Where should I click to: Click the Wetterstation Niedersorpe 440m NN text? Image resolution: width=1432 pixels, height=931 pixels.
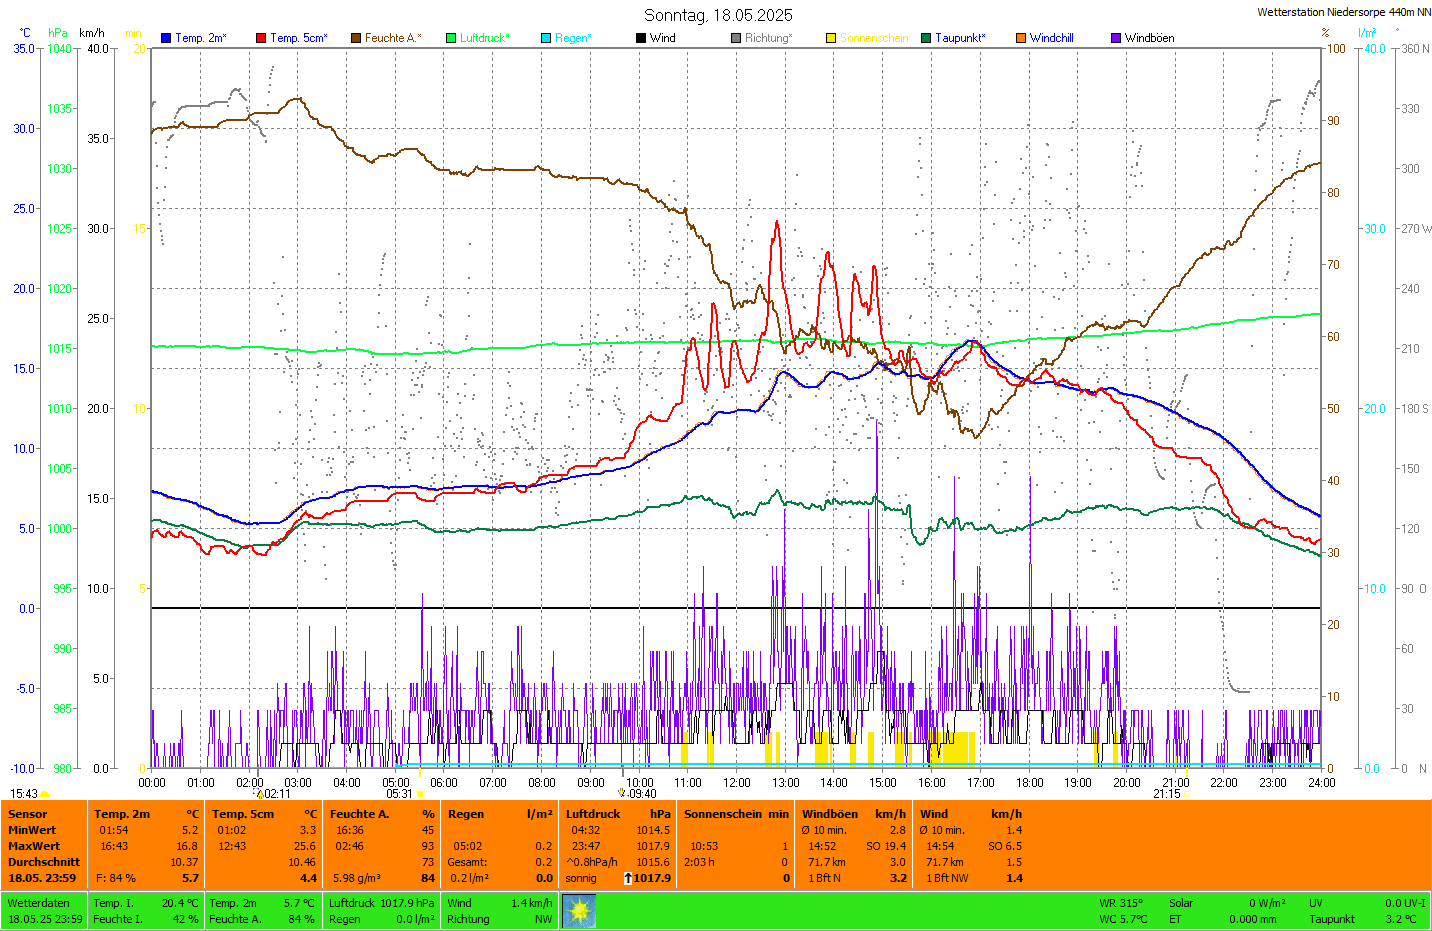pos(1343,12)
